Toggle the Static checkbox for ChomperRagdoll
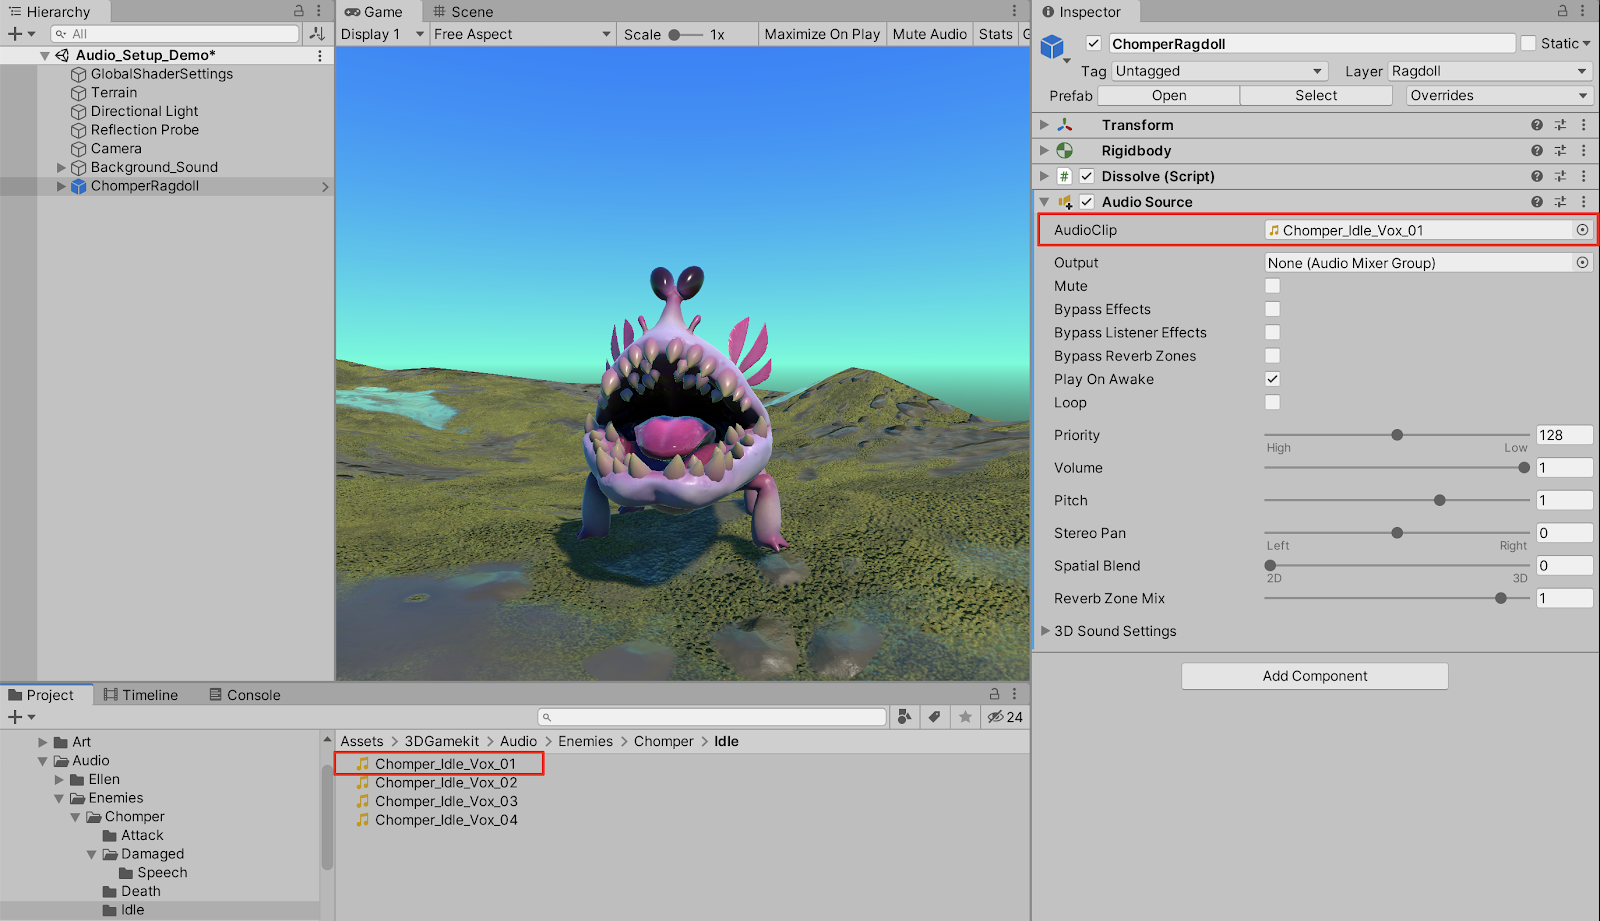1600x921 pixels. 1528,43
